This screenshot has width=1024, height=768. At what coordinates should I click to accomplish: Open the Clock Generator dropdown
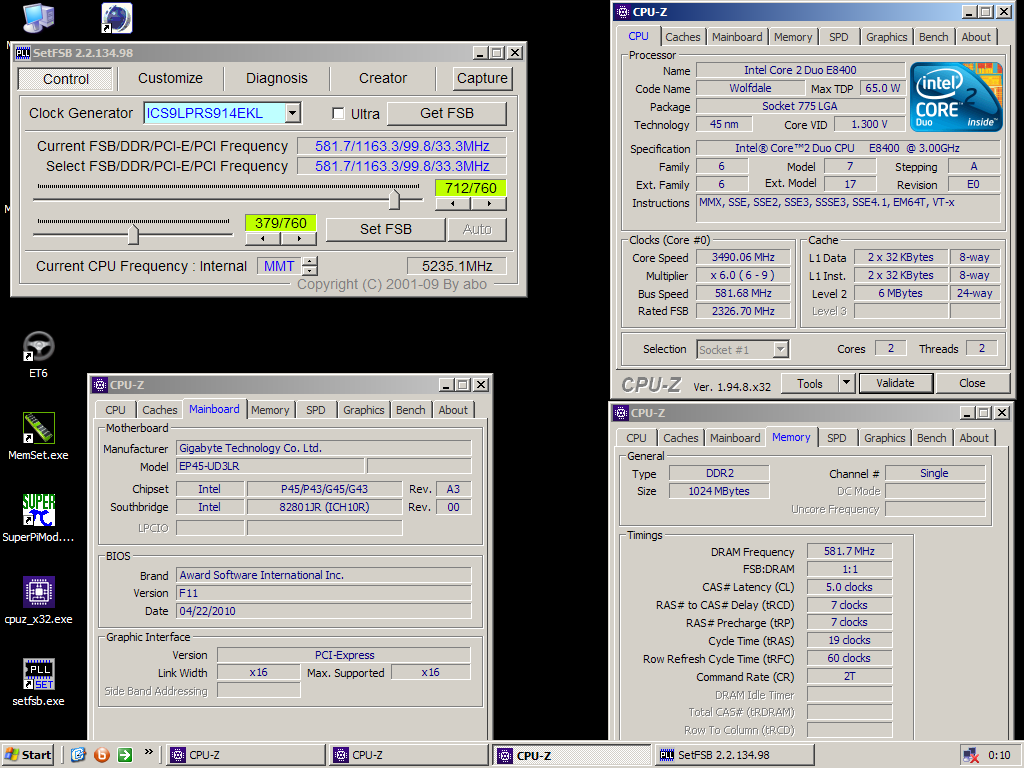[293, 113]
